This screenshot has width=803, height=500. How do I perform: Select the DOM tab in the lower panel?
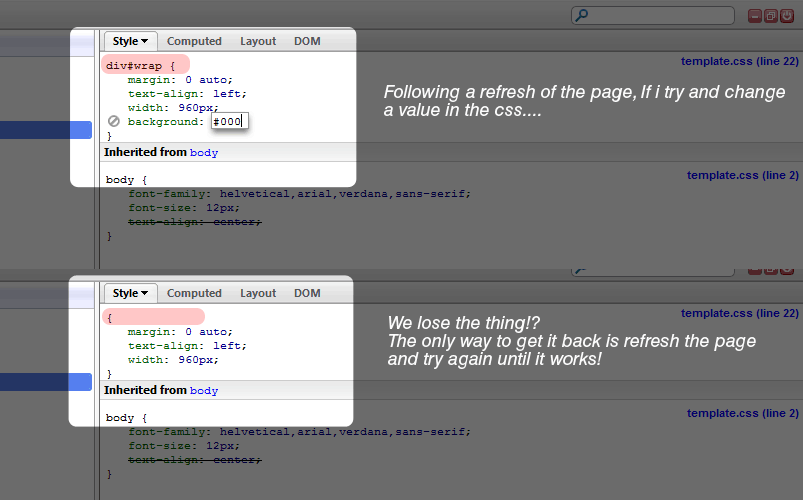(x=307, y=293)
